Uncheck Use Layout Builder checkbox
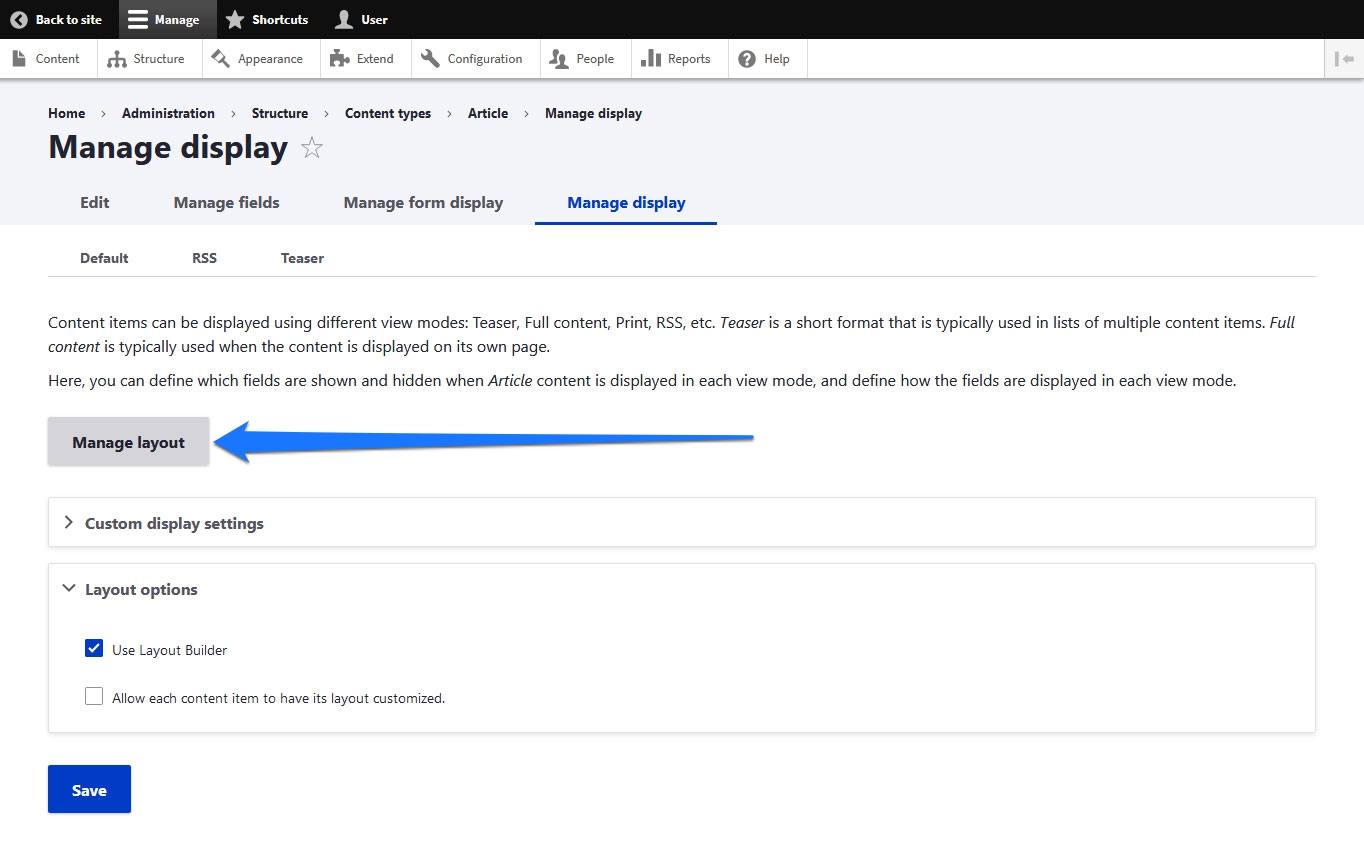Screen dimensions: 1364x841 [x=94, y=648]
